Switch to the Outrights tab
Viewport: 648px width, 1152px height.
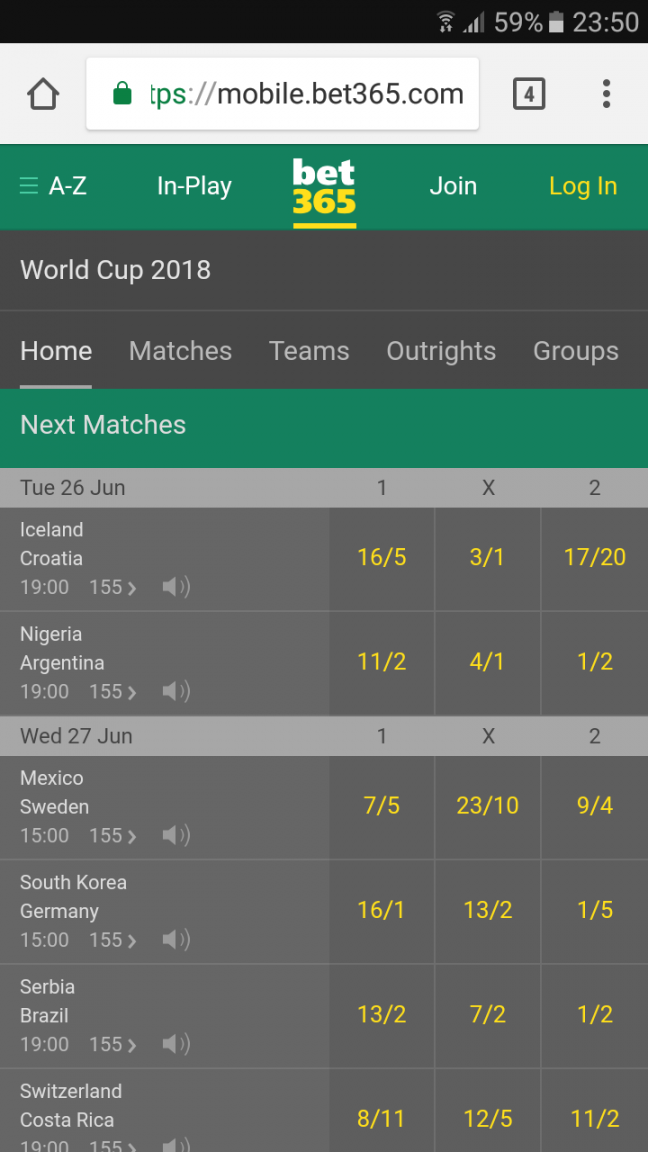pyautogui.click(x=441, y=351)
